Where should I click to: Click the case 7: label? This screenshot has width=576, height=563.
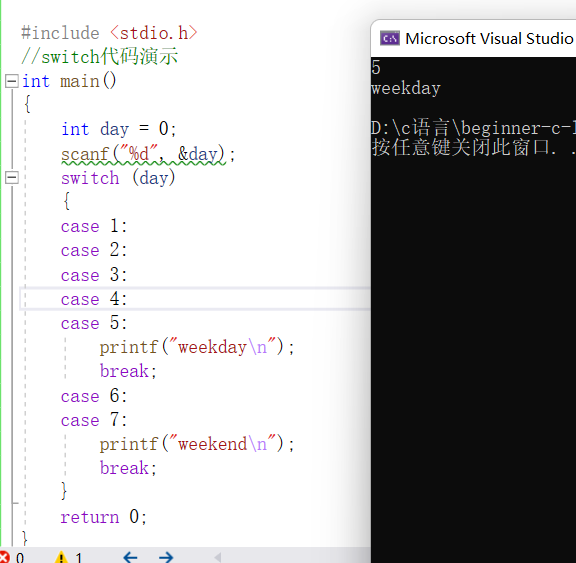click(x=94, y=420)
